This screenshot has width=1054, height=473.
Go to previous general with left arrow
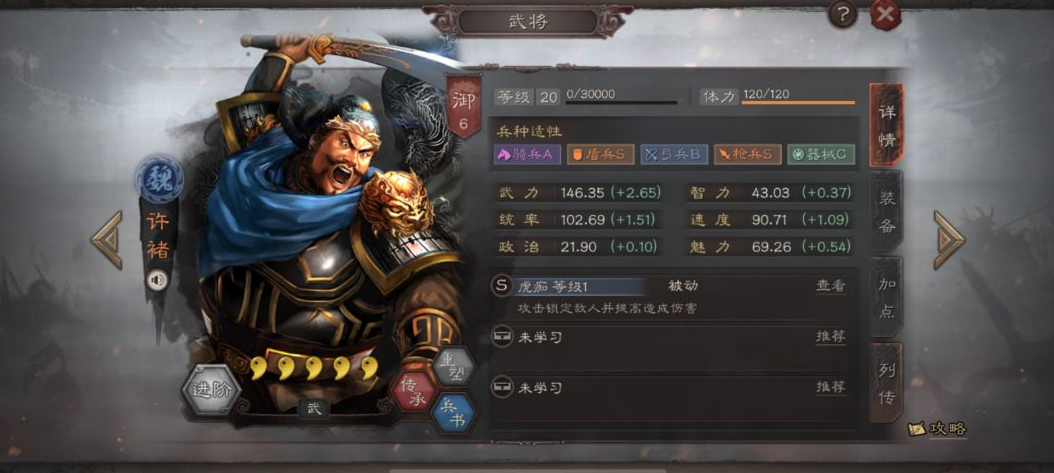coord(108,240)
